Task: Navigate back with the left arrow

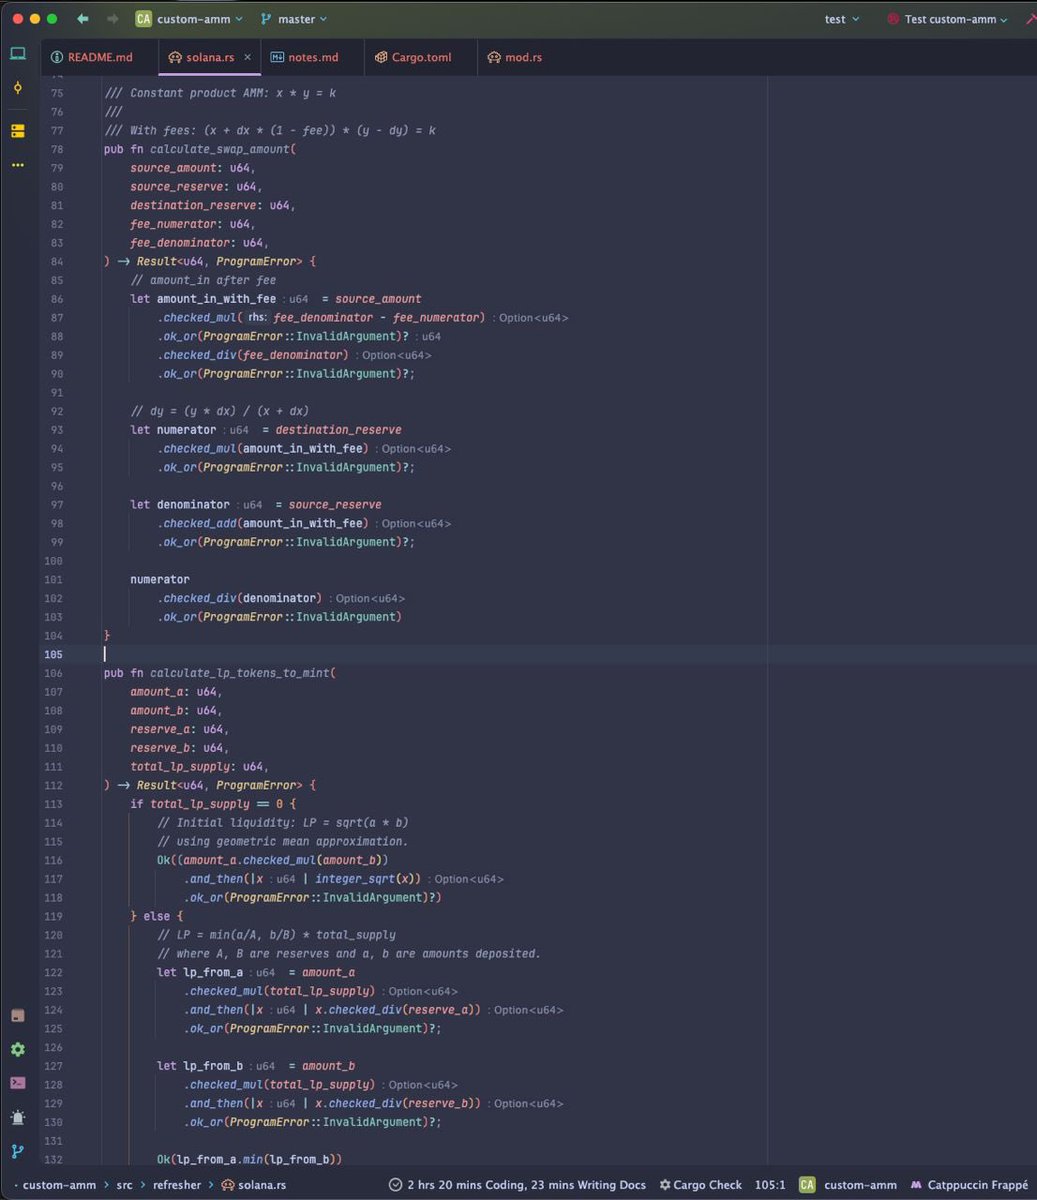Action: coord(82,19)
